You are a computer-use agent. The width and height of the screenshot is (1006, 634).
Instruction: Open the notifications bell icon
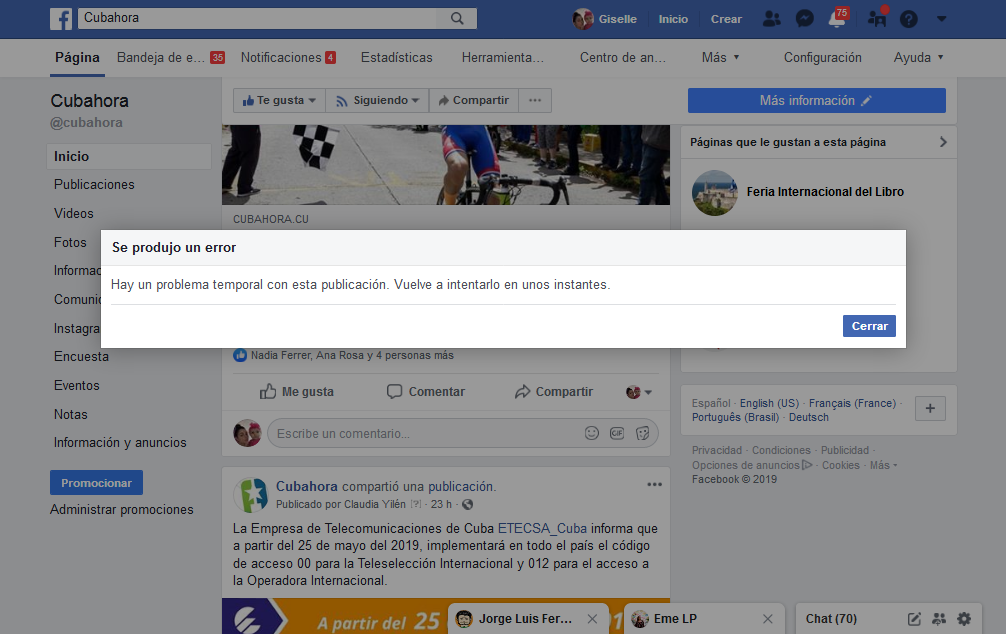point(837,19)
